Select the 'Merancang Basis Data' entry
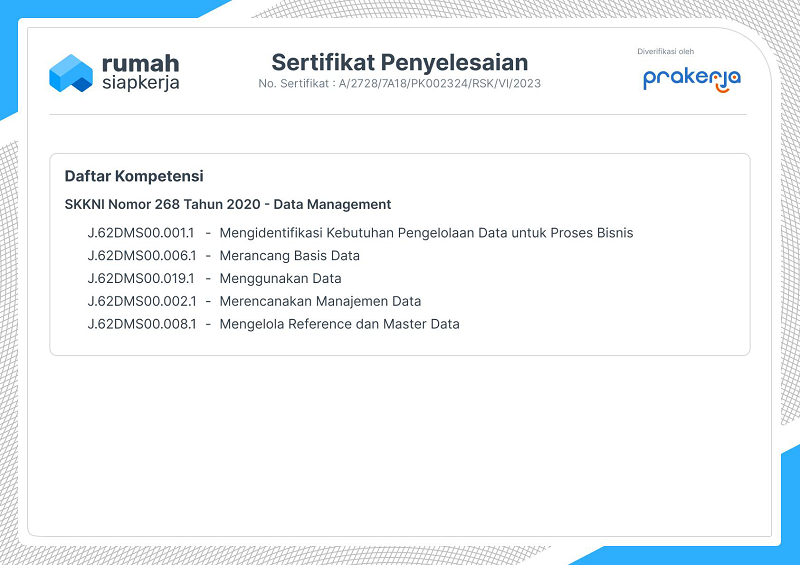 tap(289, 256)
